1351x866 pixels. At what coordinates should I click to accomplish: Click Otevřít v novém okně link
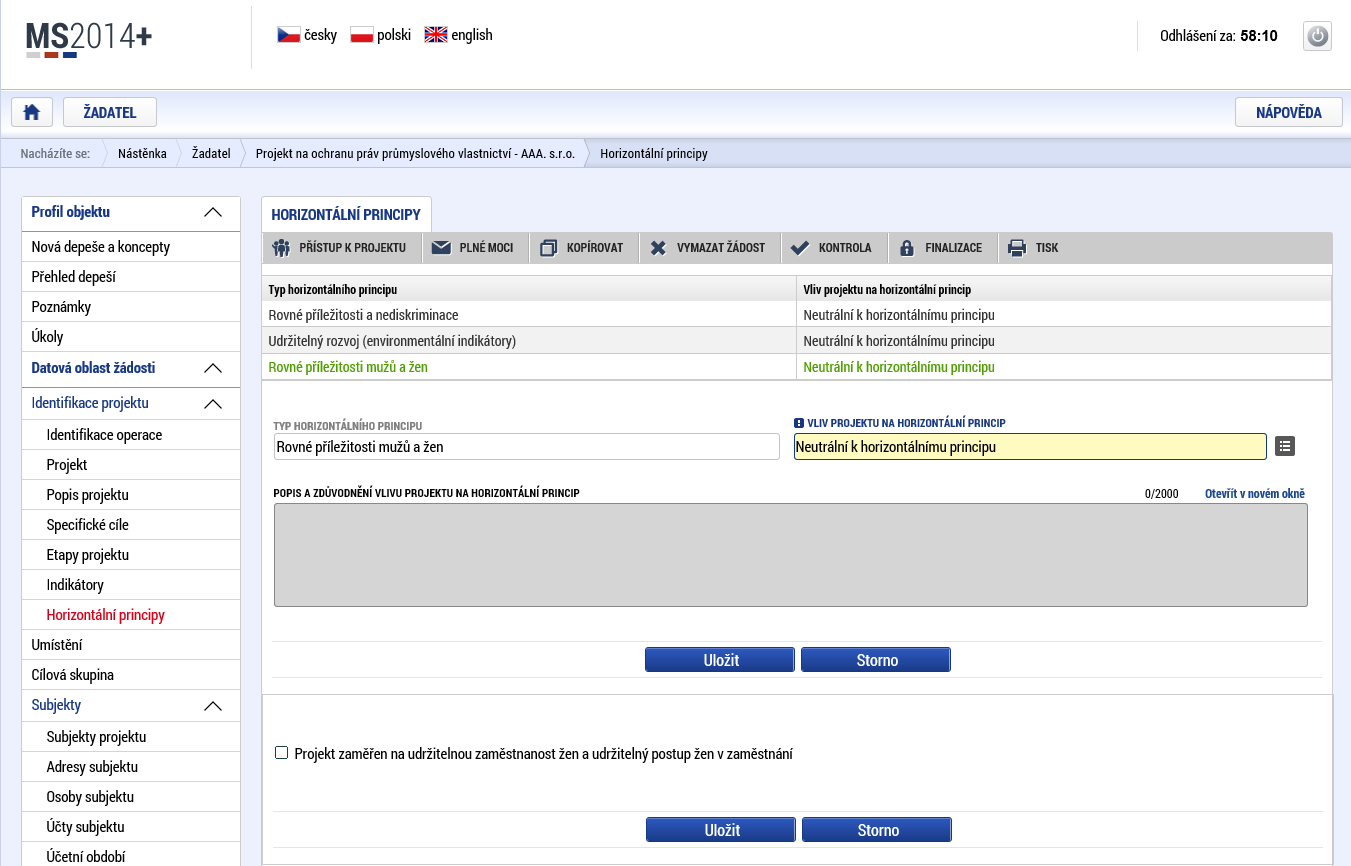[1255, 494]
